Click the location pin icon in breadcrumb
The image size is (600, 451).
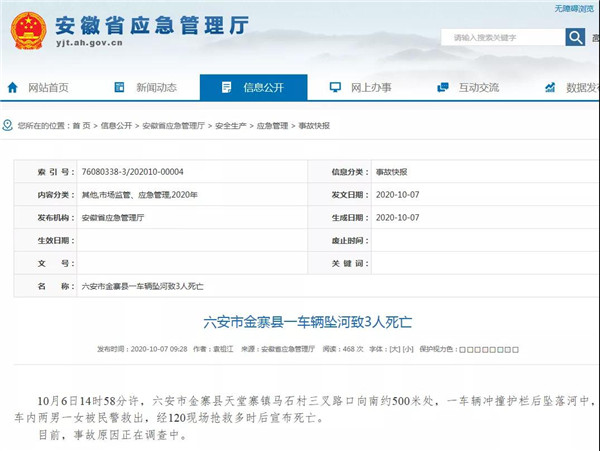coord(8,126)
